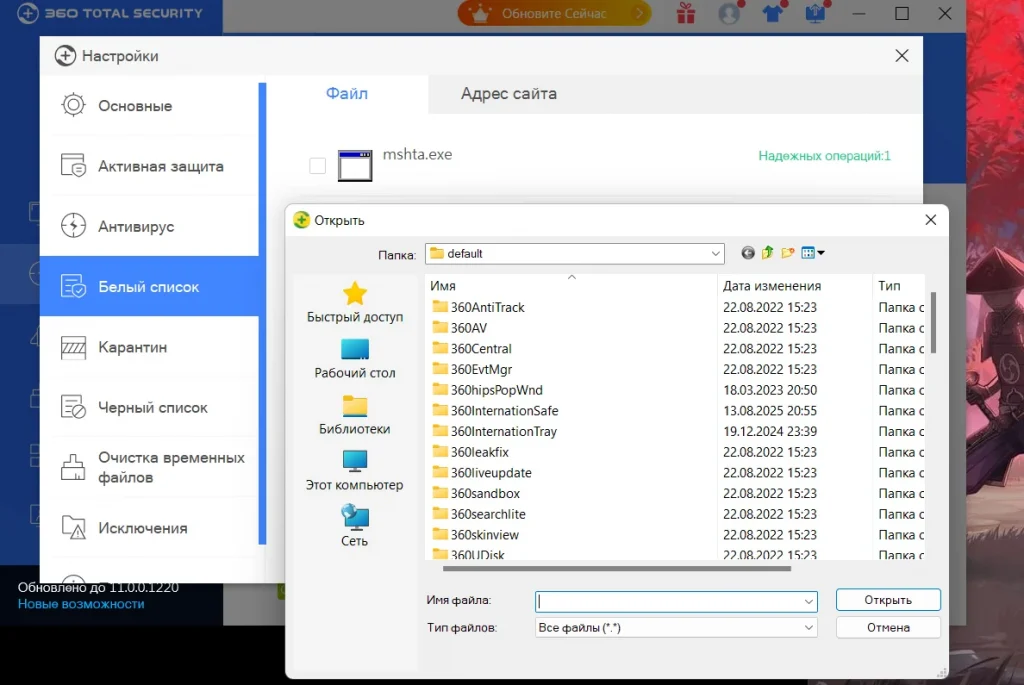Click the Надежных операций:1 label
1024x685 pixels.
(824, 156)
